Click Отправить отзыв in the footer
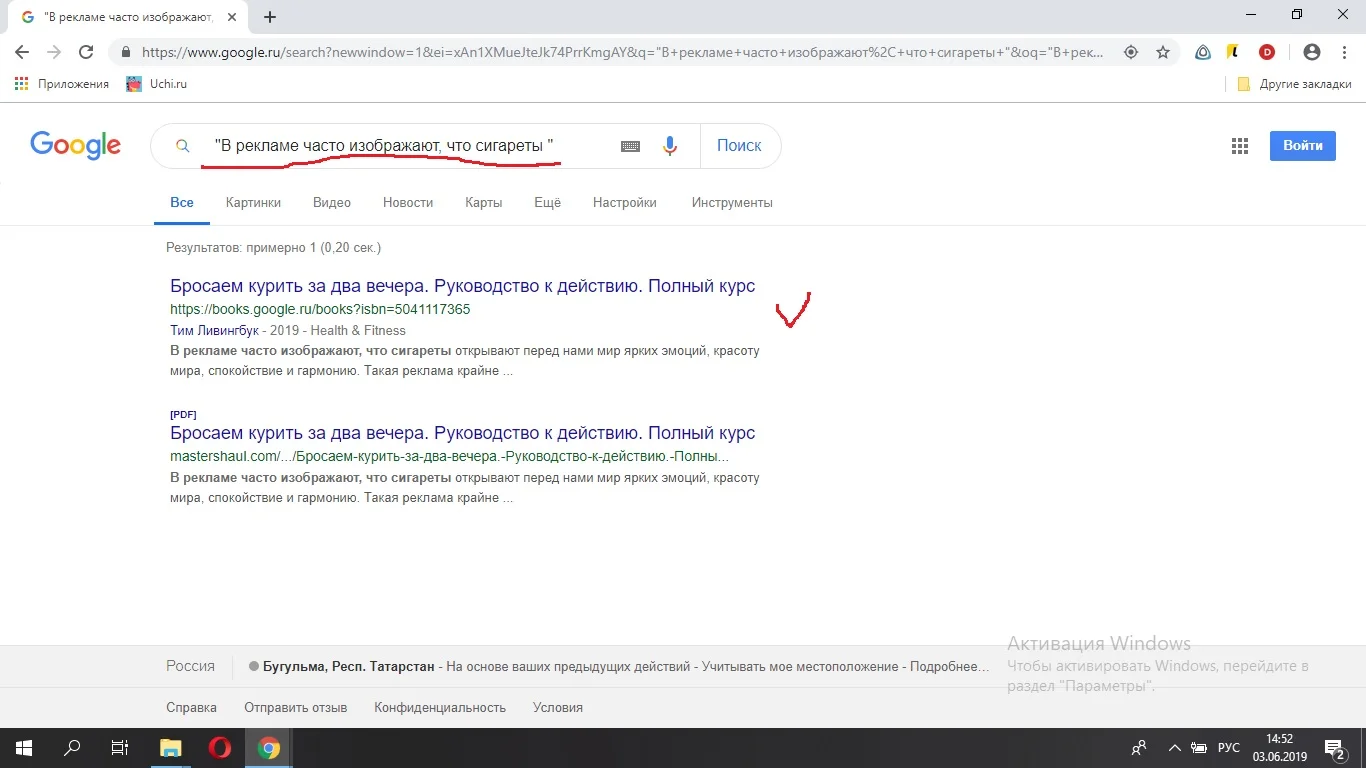The image size is (1366, 768). [296, 707]
